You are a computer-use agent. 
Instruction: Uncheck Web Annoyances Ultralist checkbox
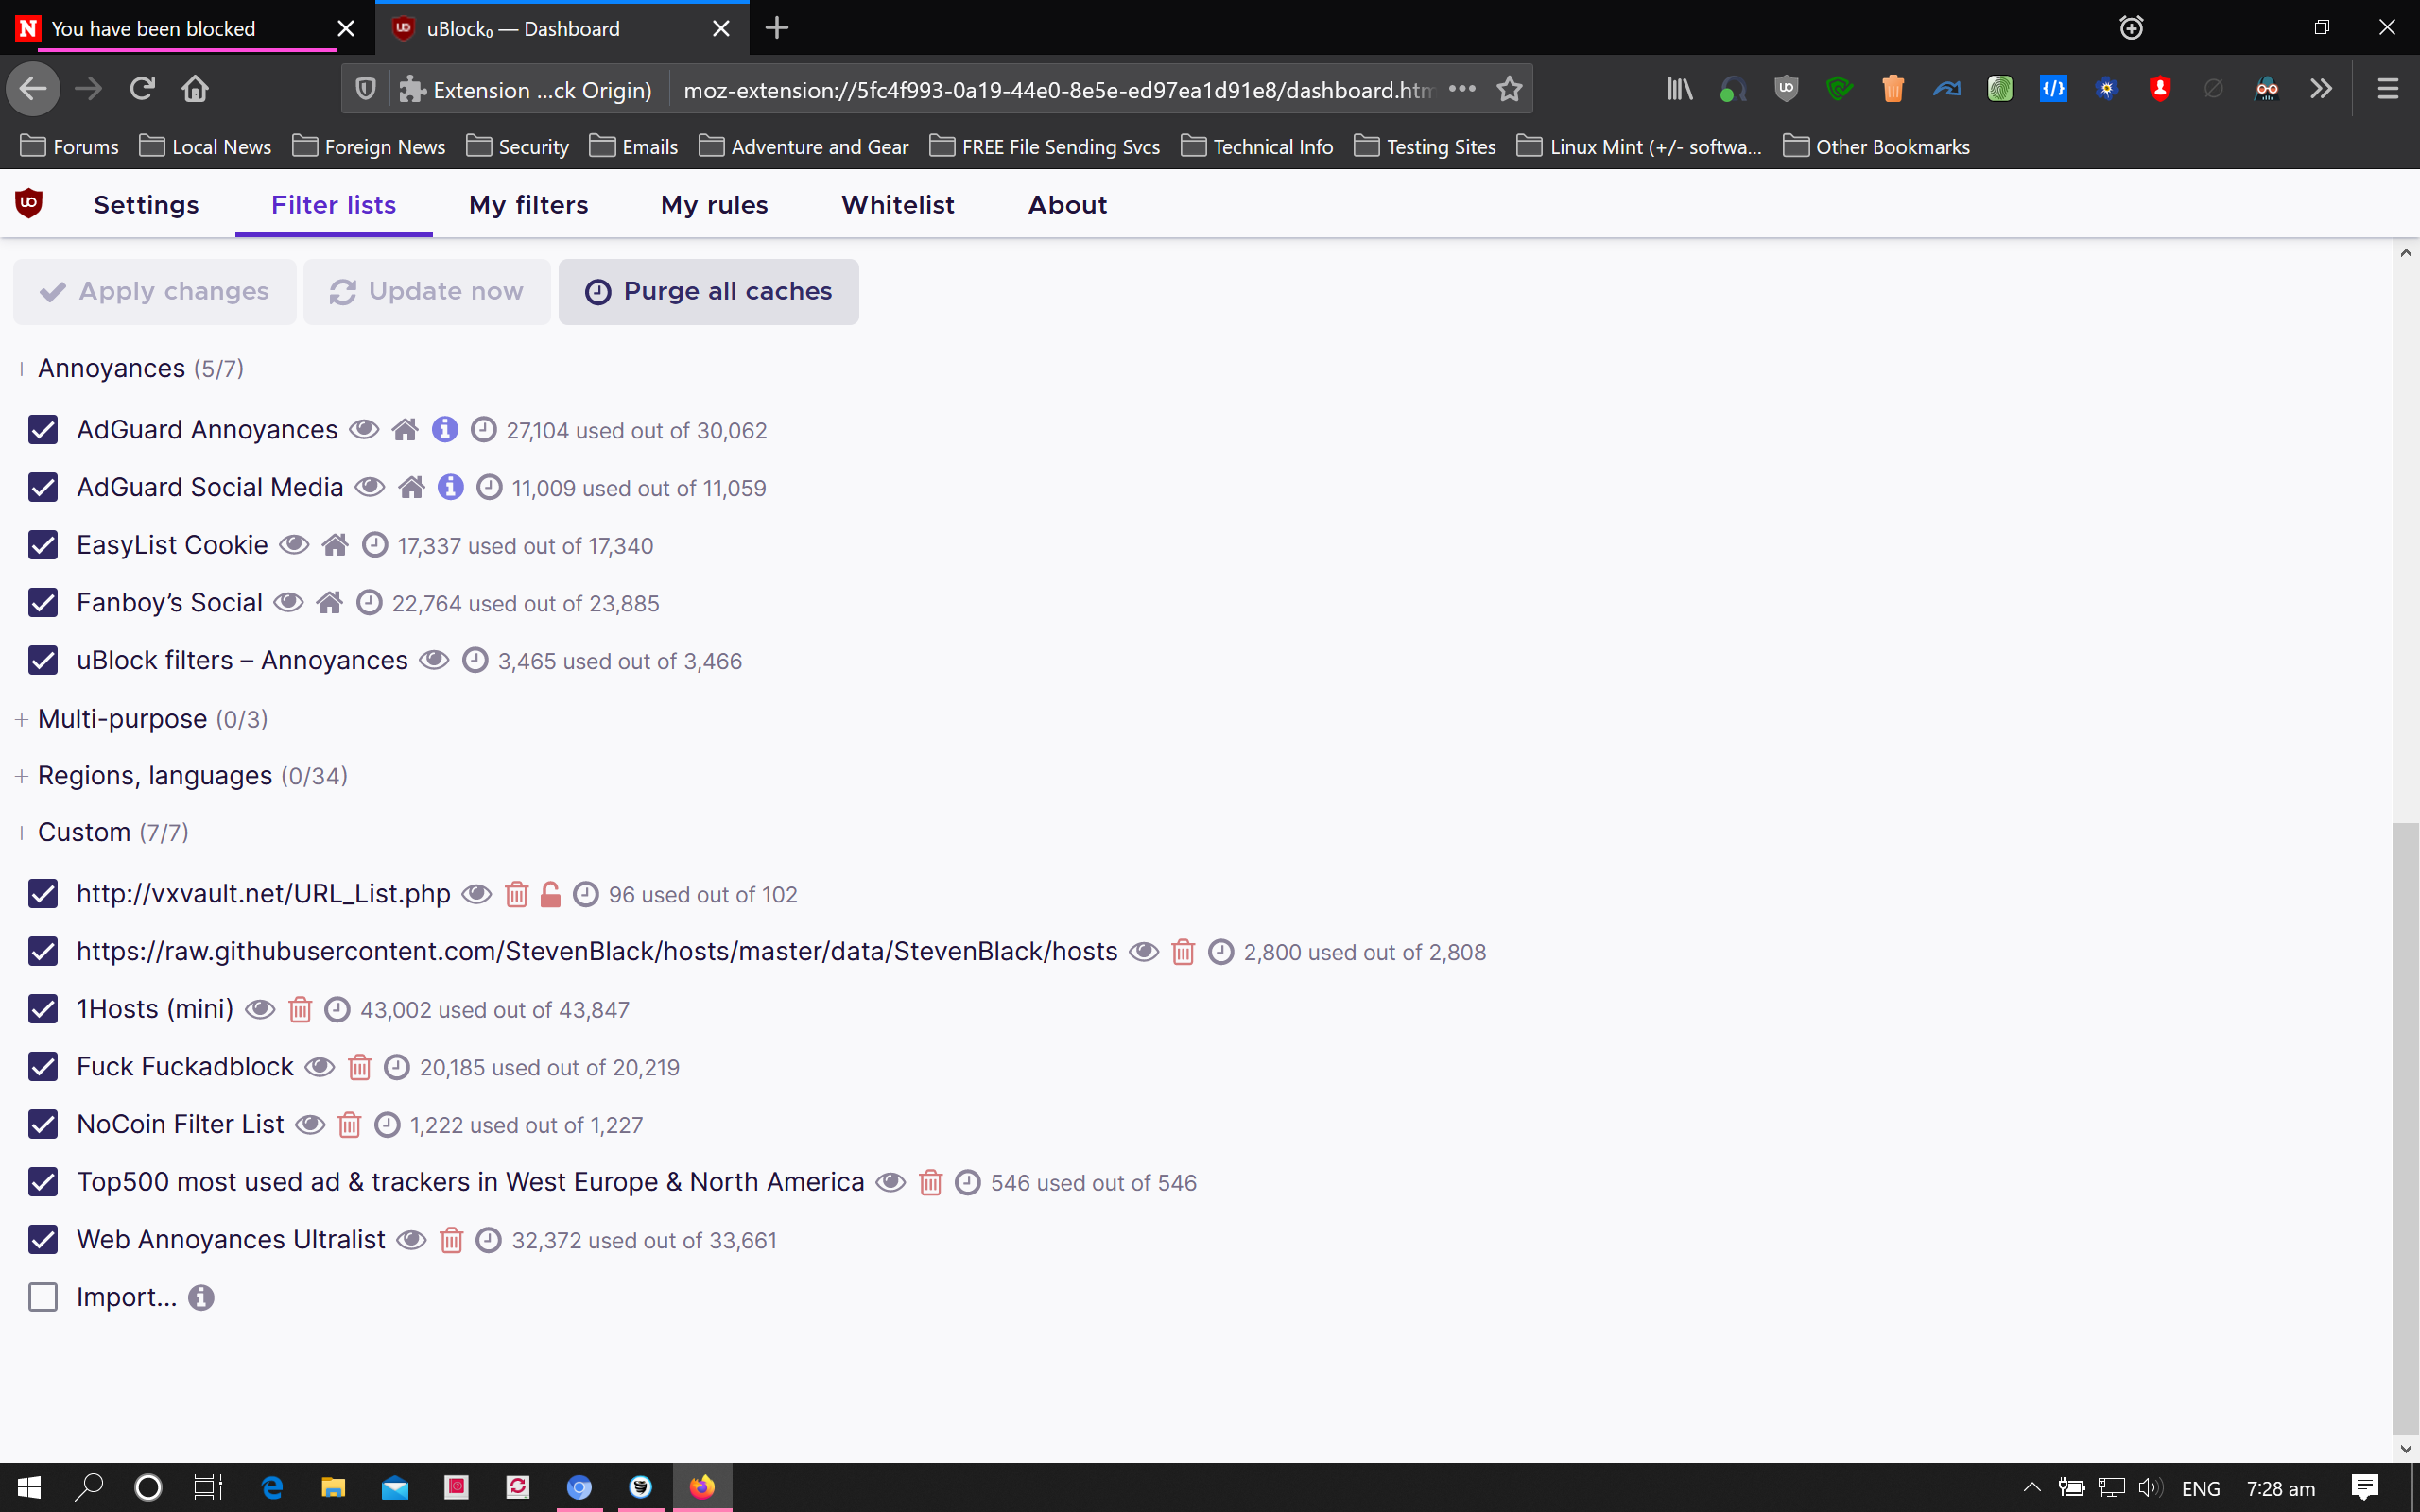coord(43,1240)
